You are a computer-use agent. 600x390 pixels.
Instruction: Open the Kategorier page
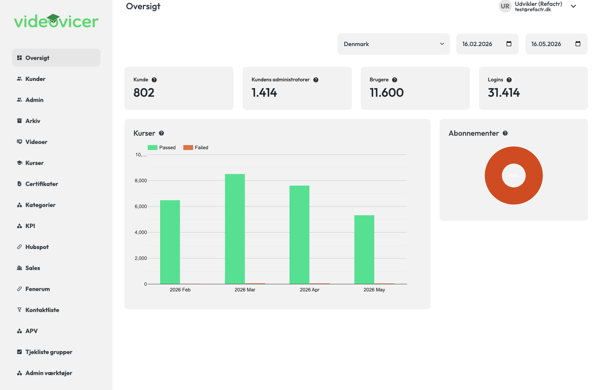[x=56, y=205]
